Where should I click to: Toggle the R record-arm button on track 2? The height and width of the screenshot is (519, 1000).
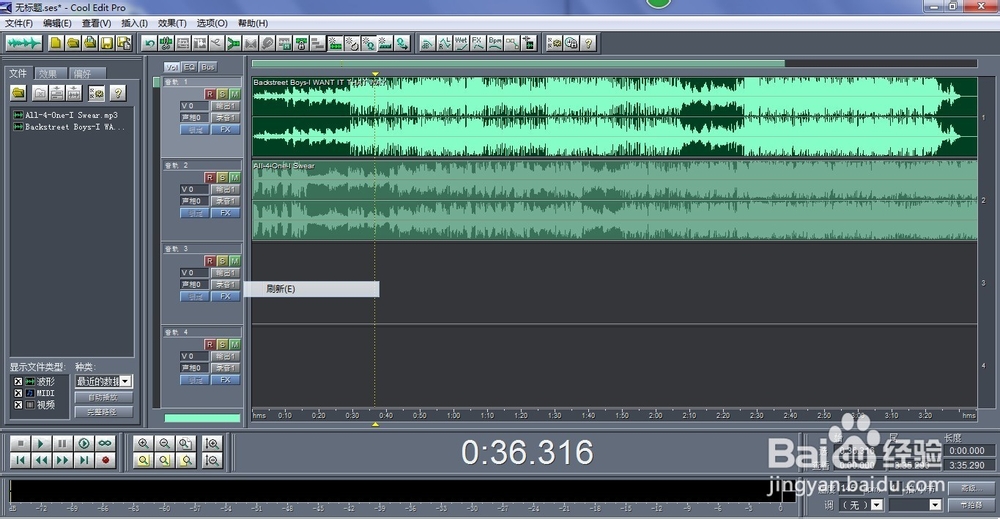[209, 177]
